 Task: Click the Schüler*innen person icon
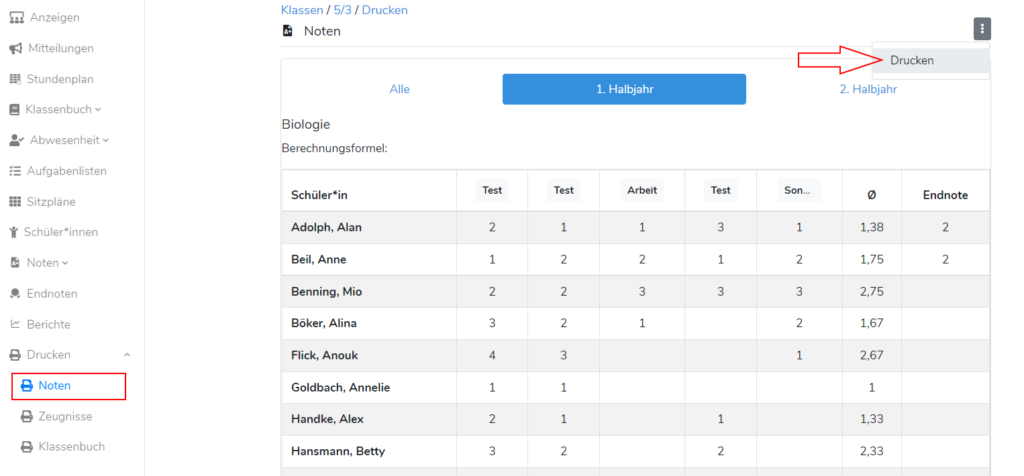pos(16,232)
